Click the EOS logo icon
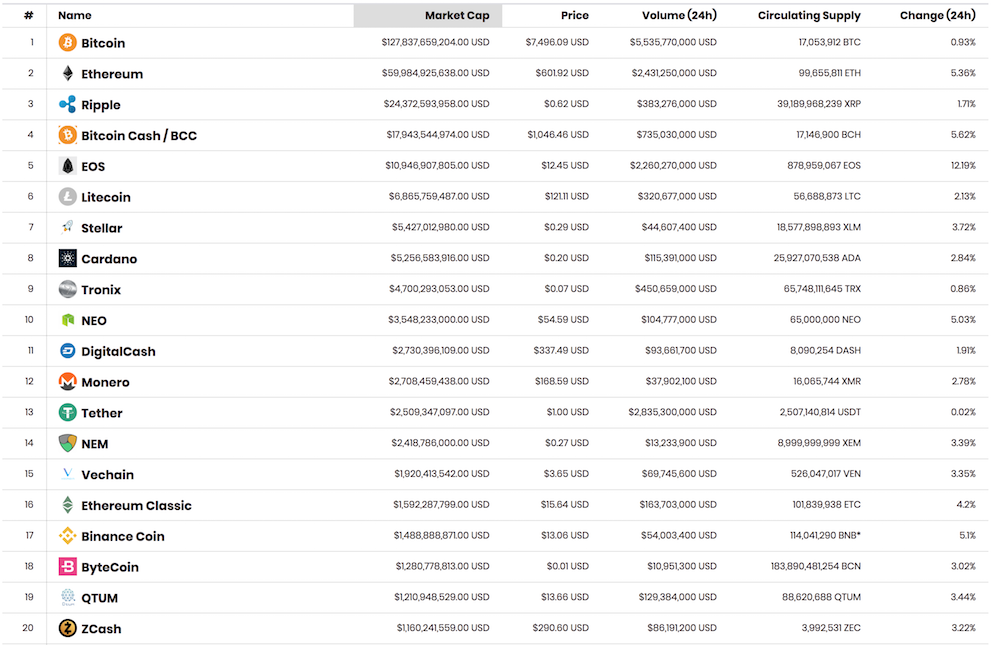Viewport: 1000px width, 645px height. pyautogui.click(x=68, y=166)
